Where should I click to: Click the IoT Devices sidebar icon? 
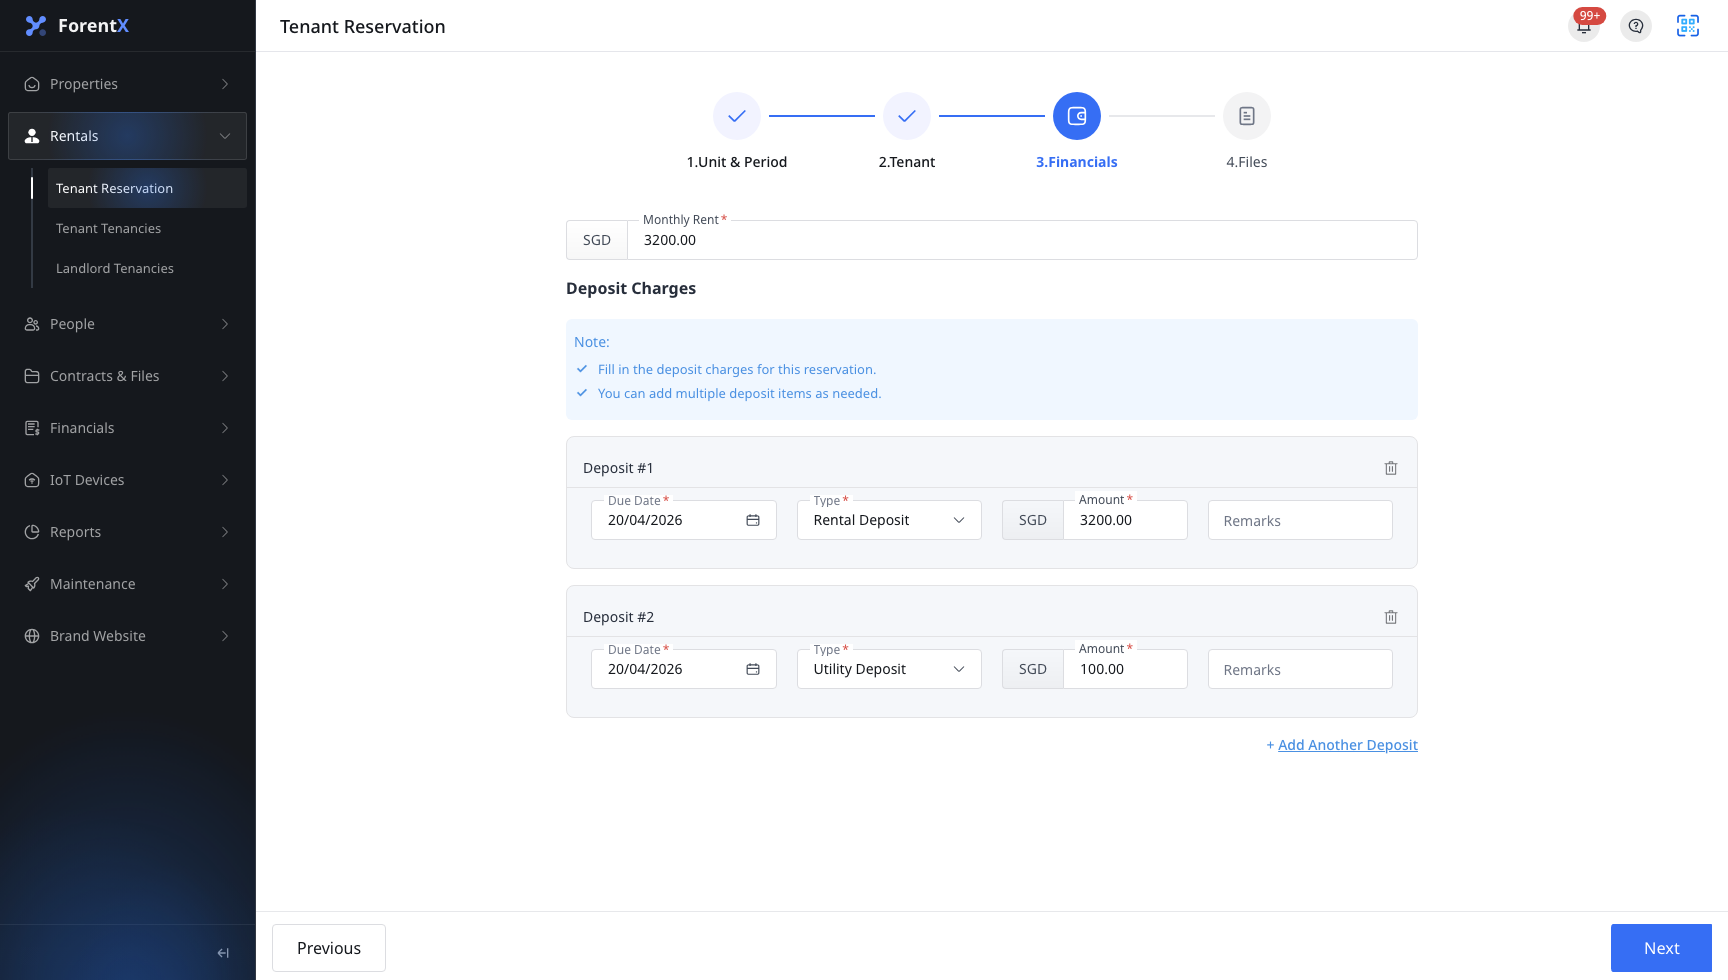click(x=32, y=480)
